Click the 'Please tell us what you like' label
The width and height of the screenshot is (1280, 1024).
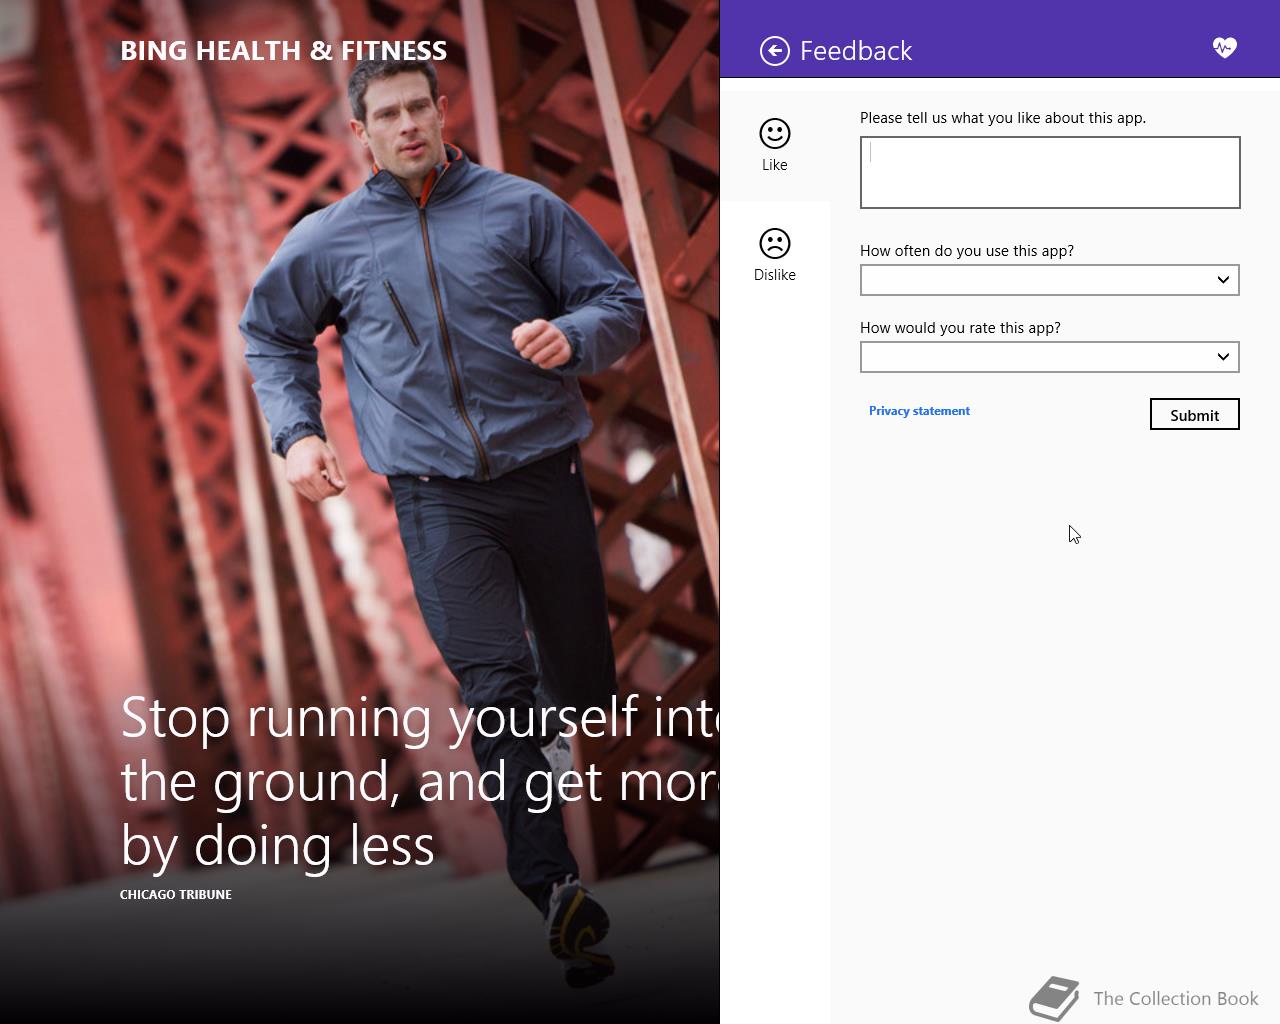click(x=1003, y=118)
